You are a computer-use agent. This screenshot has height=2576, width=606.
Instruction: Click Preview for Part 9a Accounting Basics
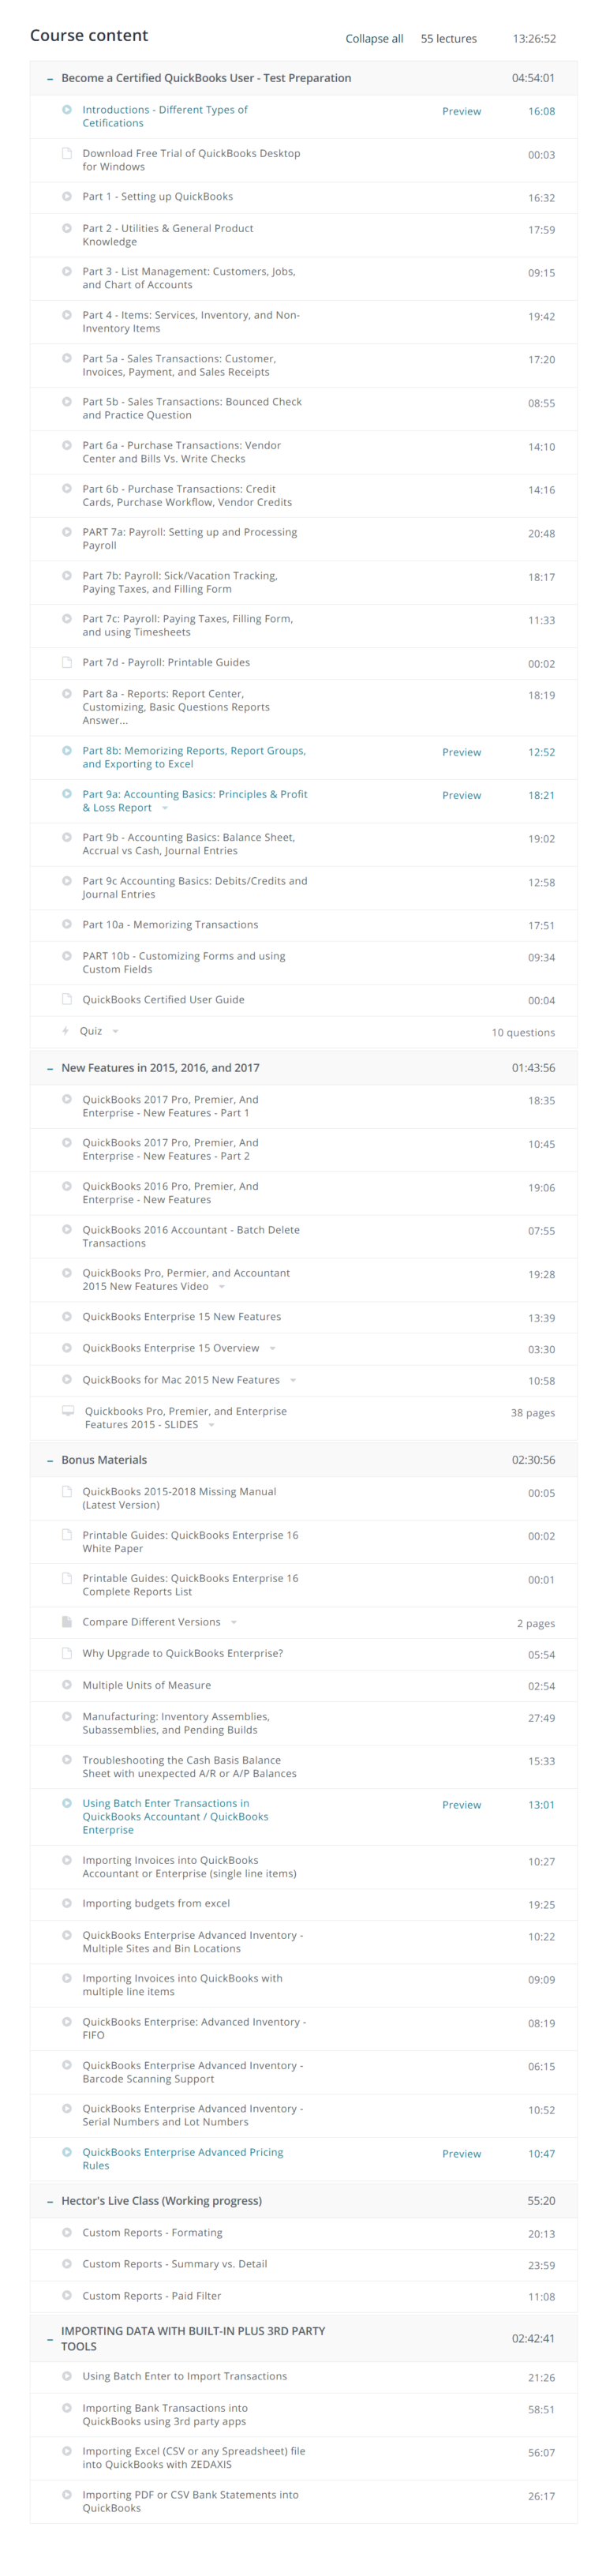coord(461,795)
